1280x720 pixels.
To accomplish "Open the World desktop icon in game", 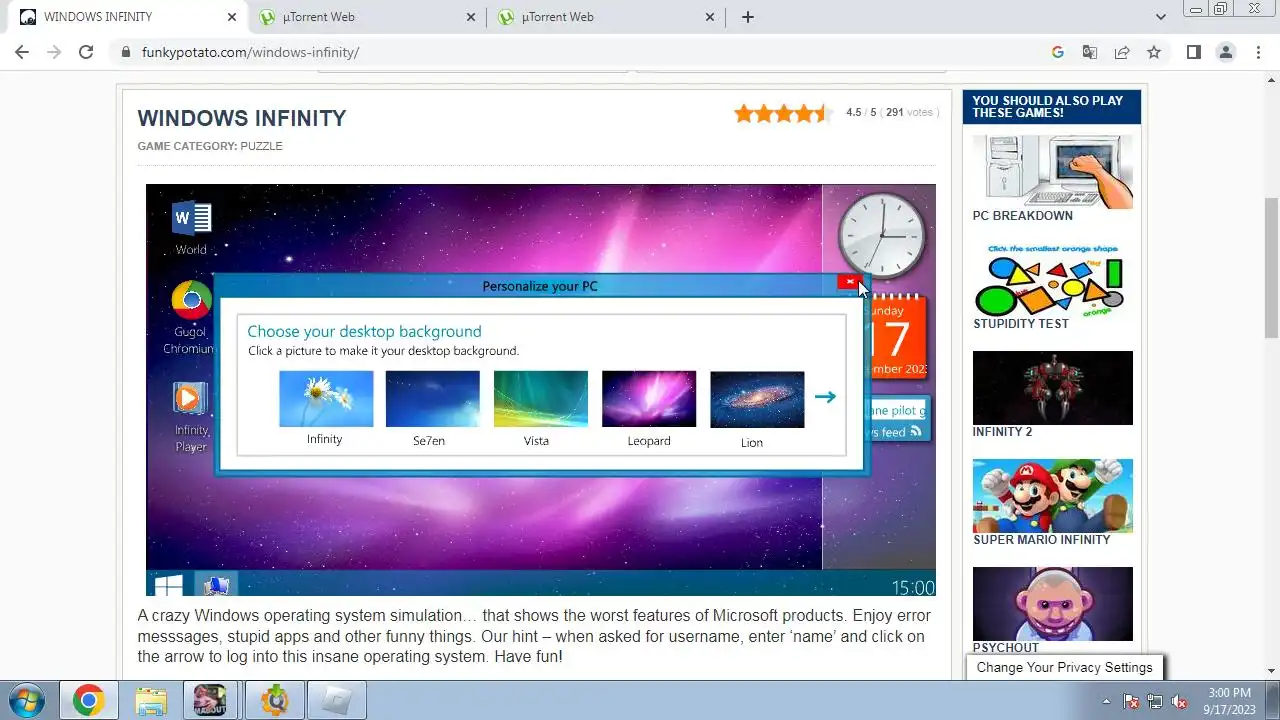I will pos(191,228).
